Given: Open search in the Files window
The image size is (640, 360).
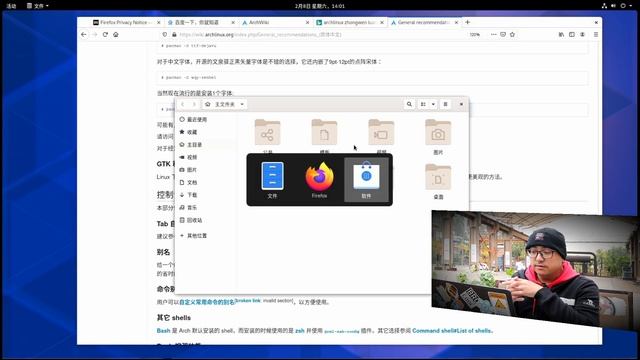Looking at the screenshot, I should click(x=409, y=104).
